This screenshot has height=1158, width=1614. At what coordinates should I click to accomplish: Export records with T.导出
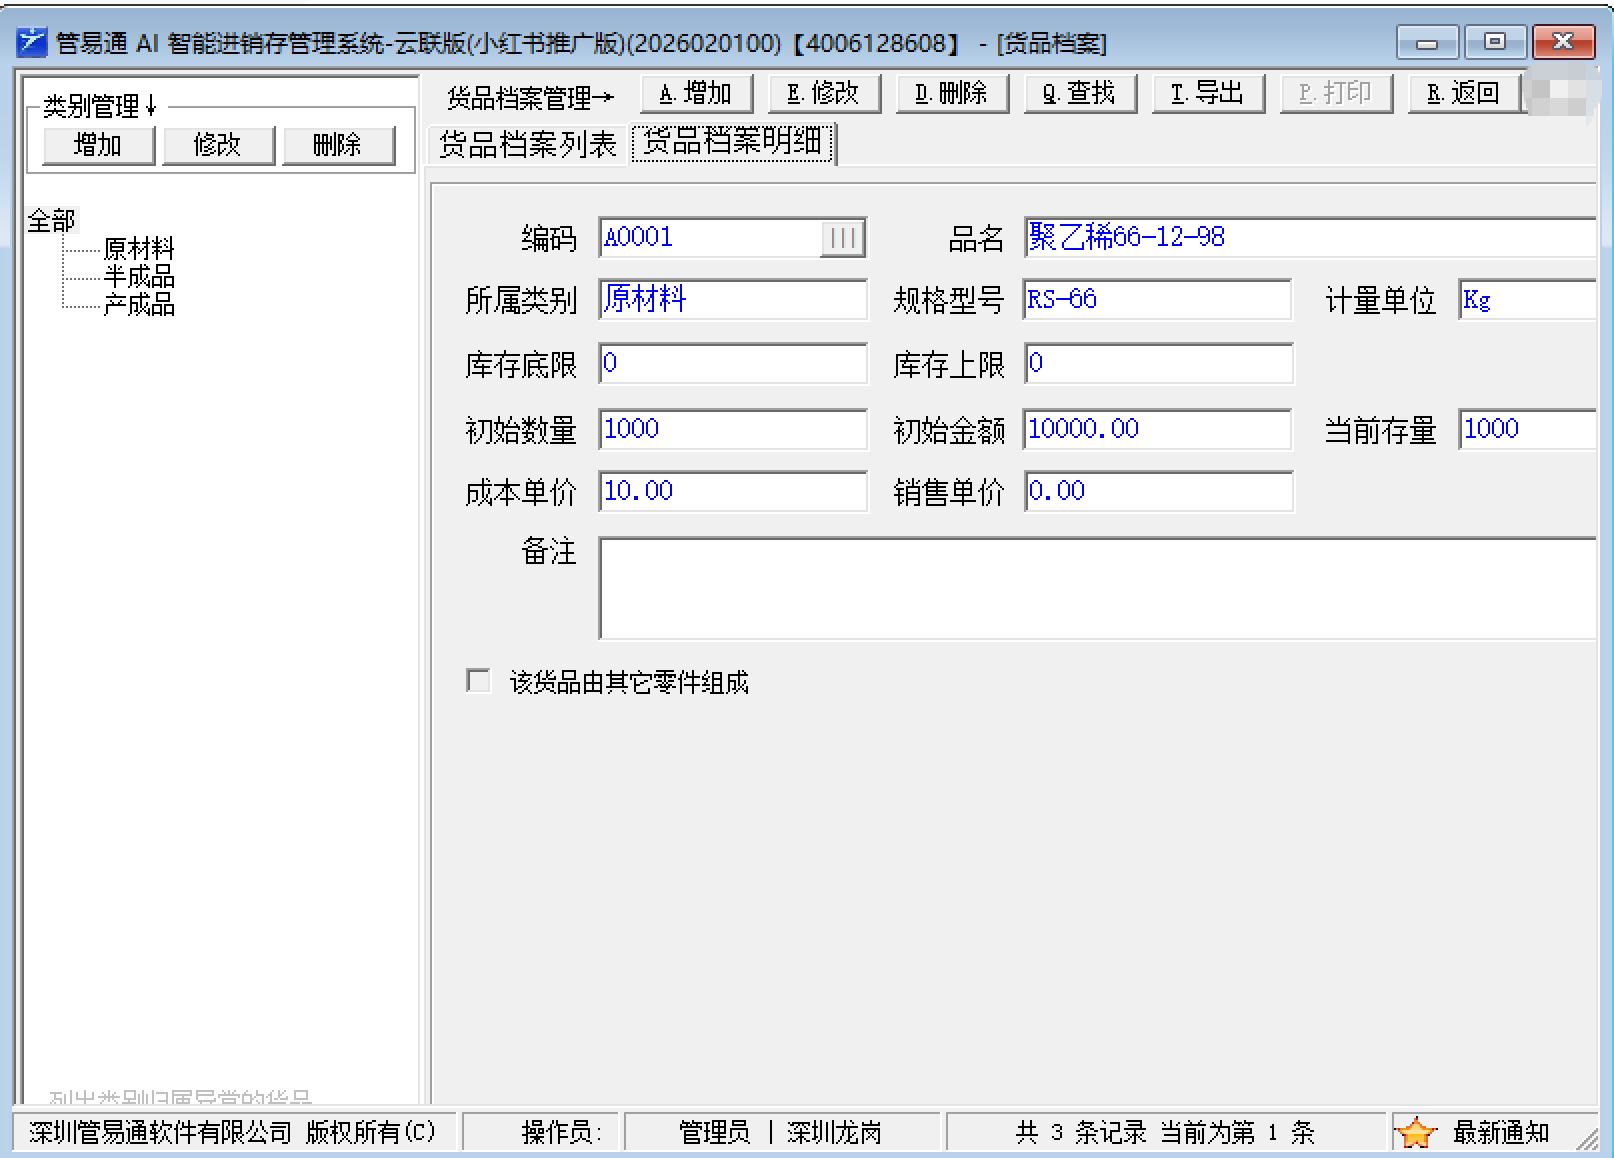pos(1207,94)
